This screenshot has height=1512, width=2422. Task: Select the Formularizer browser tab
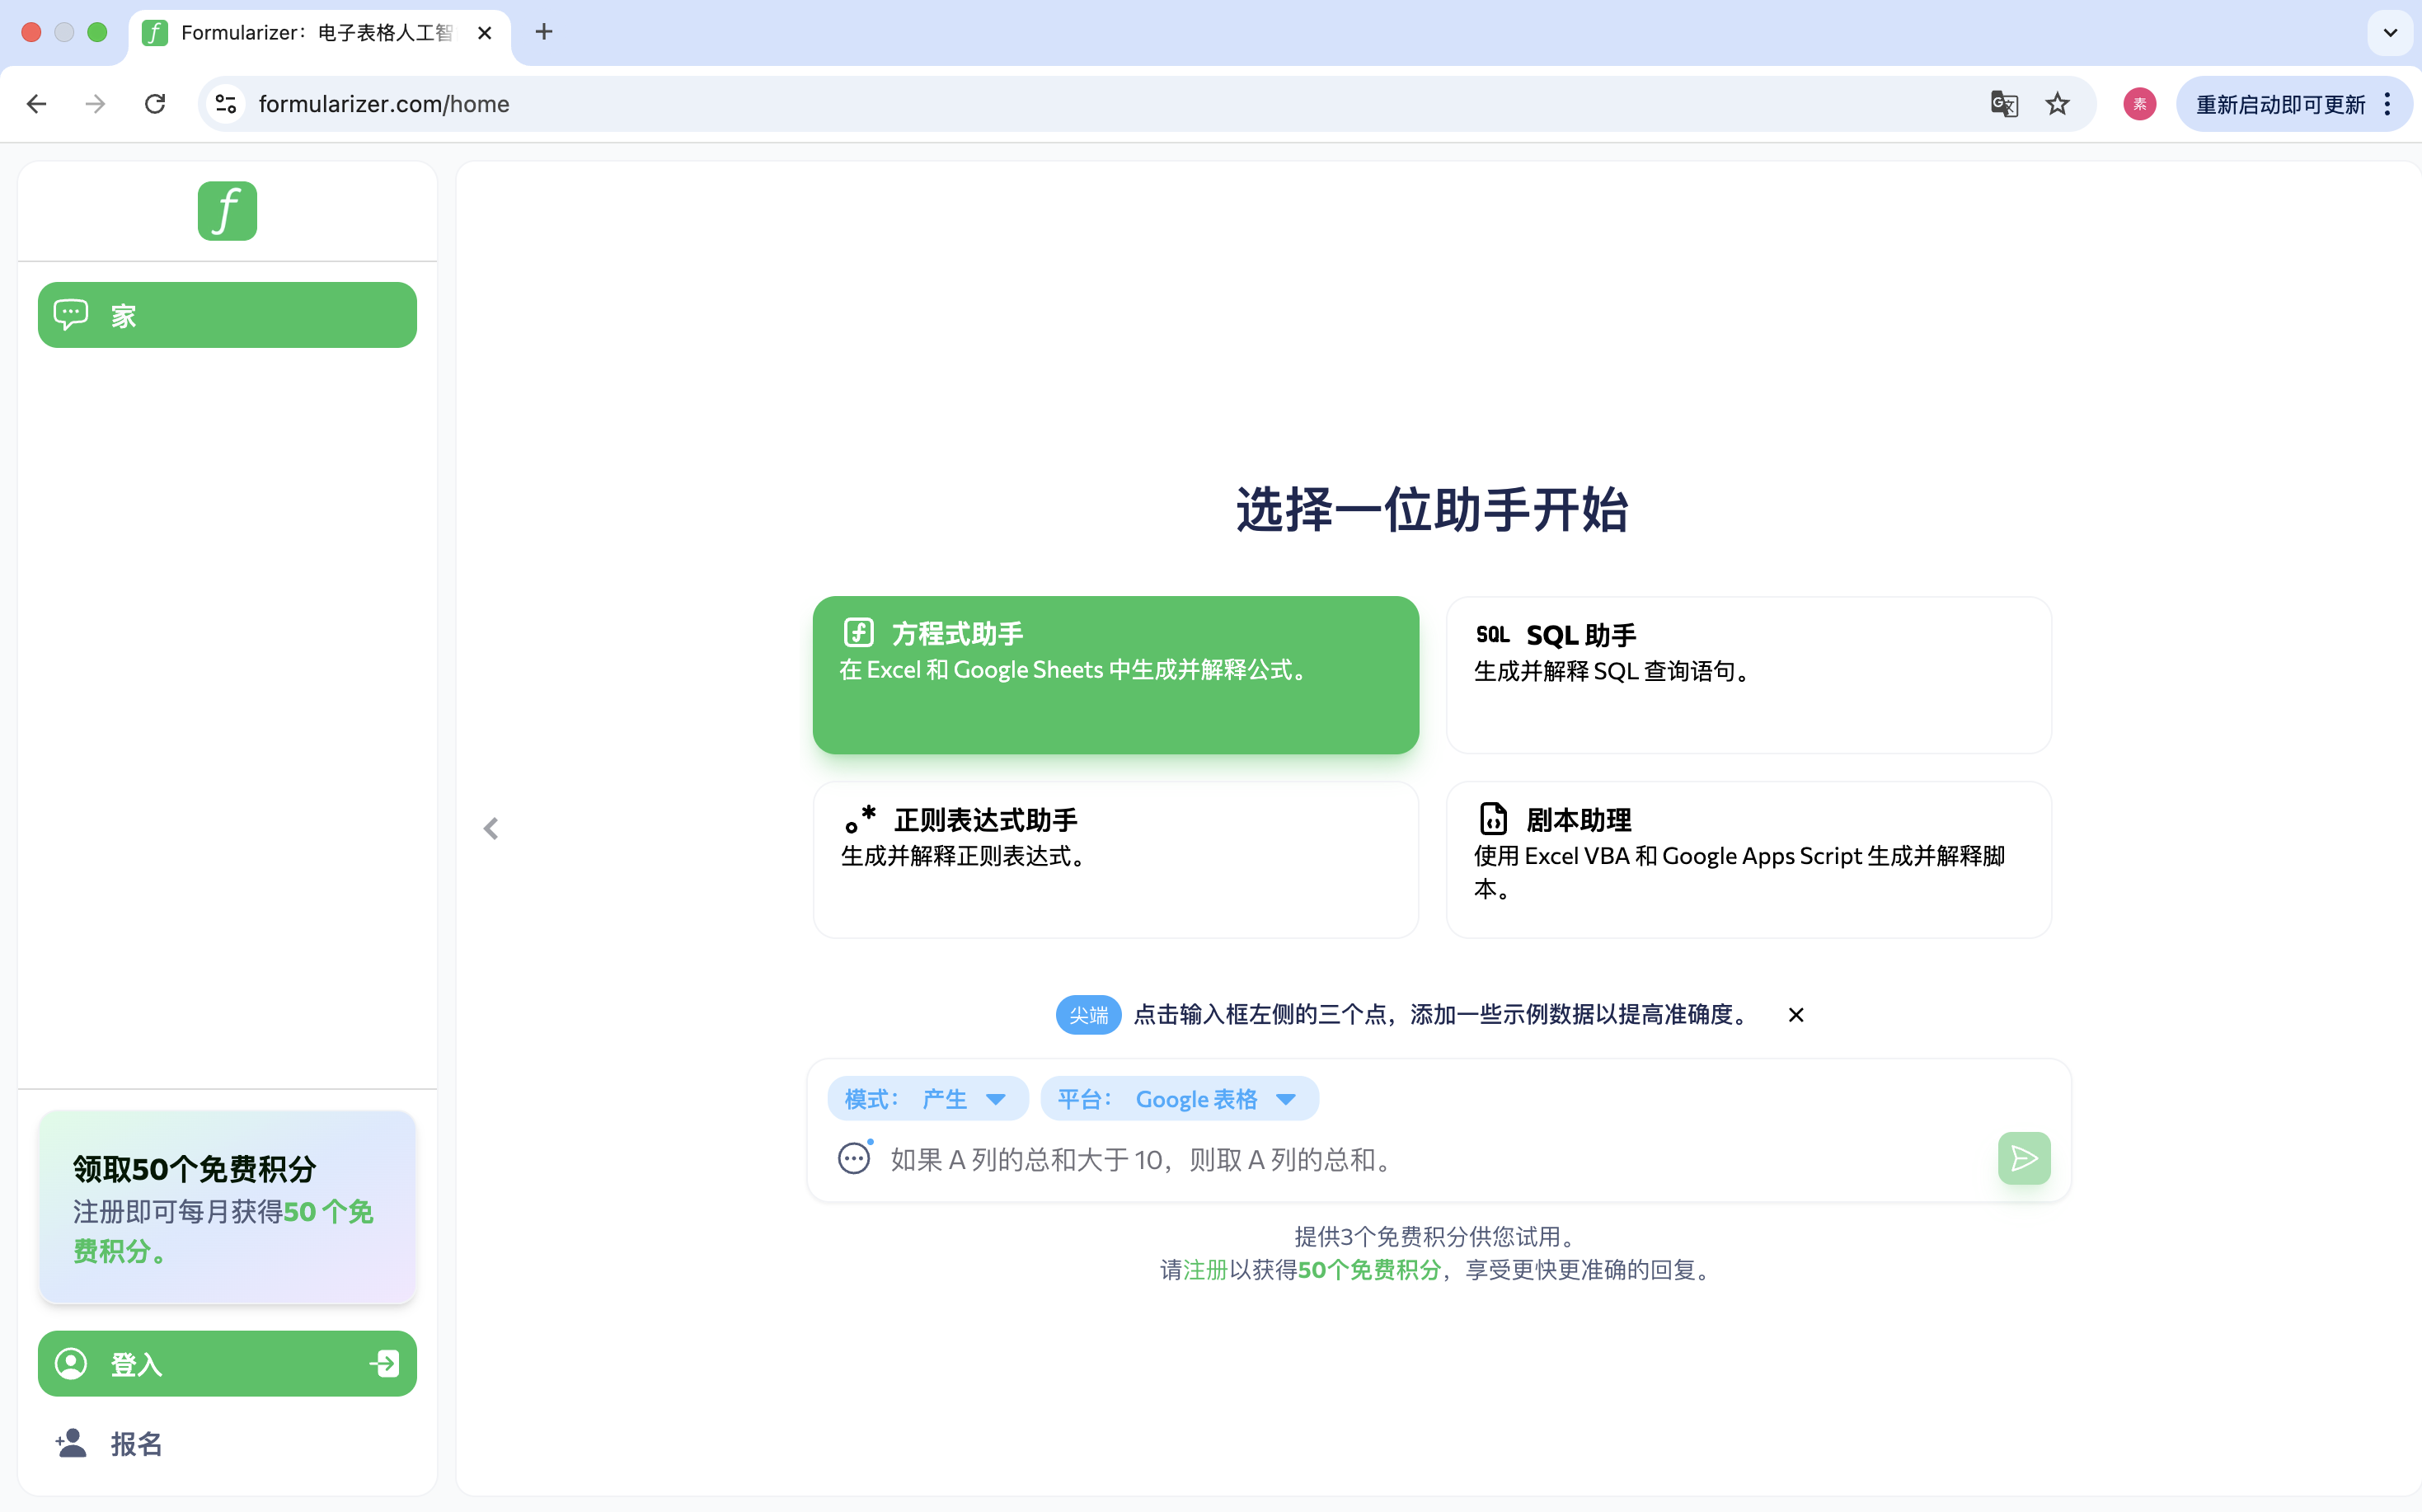[300, 32]
